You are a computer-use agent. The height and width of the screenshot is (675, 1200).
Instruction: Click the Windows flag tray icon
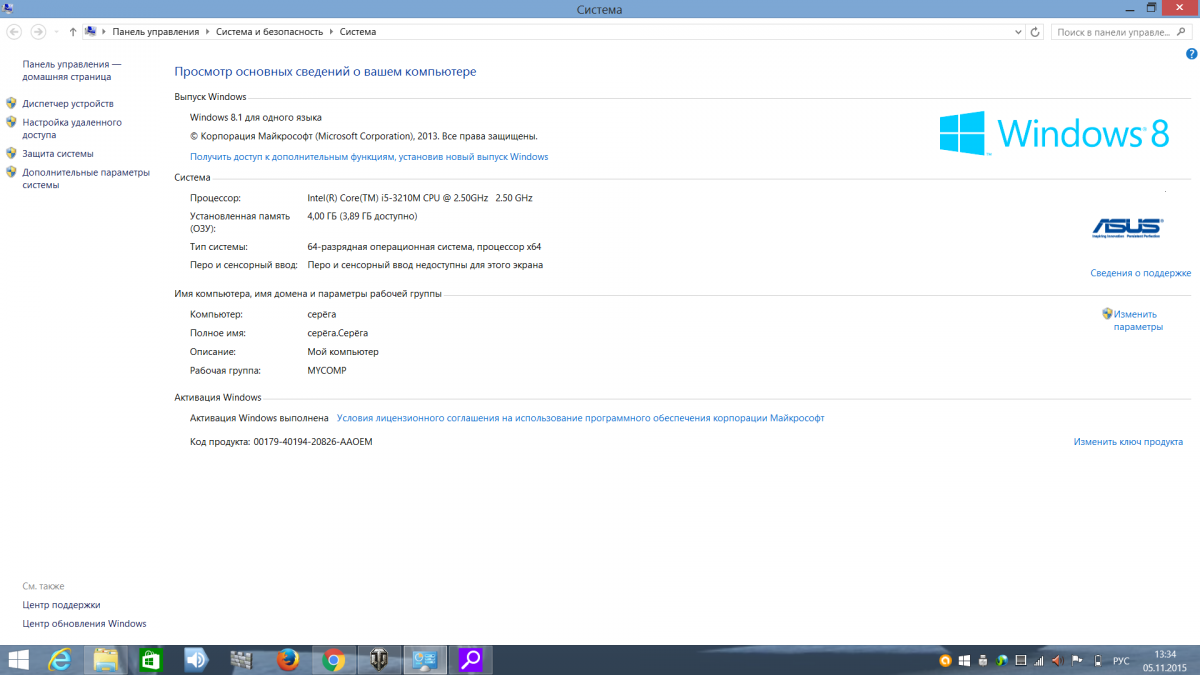click(x=965, y=661)
